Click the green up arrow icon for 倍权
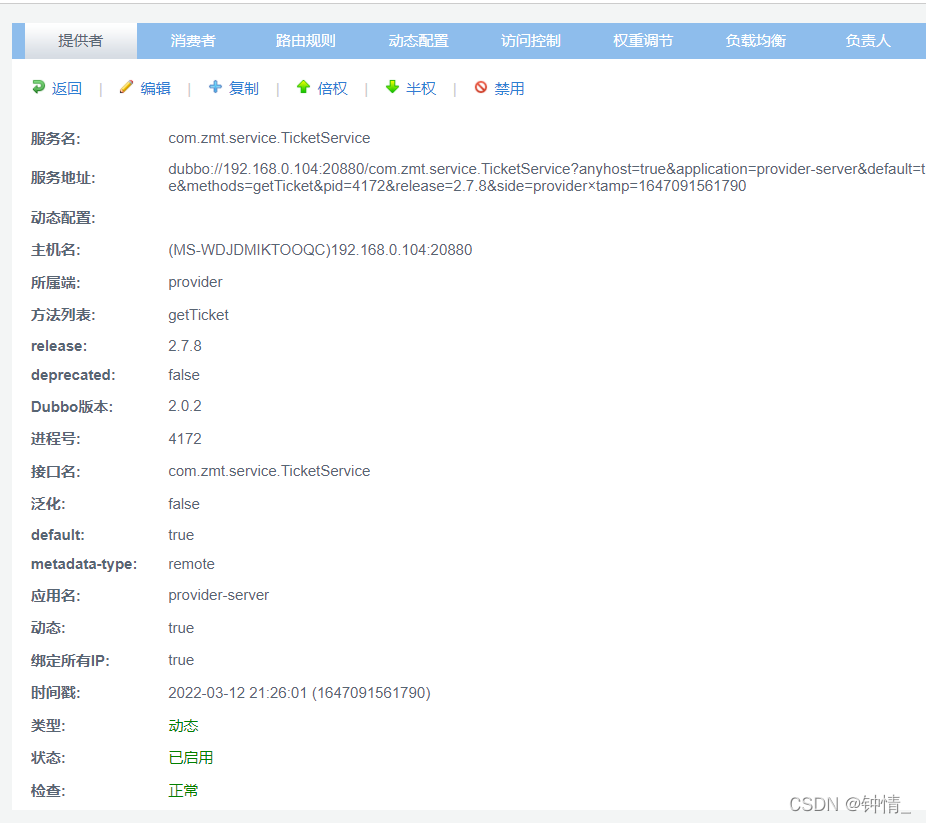The height and width of the screenshot is (823, 926). (x=302, y=88)
